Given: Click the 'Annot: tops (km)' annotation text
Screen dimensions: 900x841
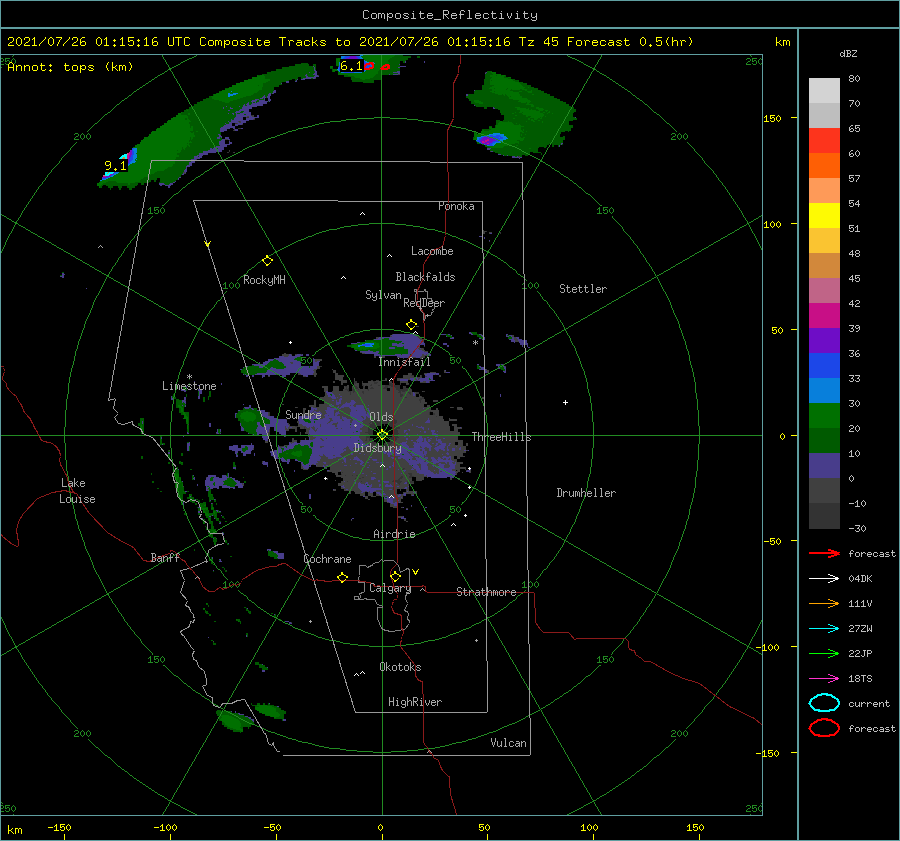Looking at the screenshot, I should [70, 67].
